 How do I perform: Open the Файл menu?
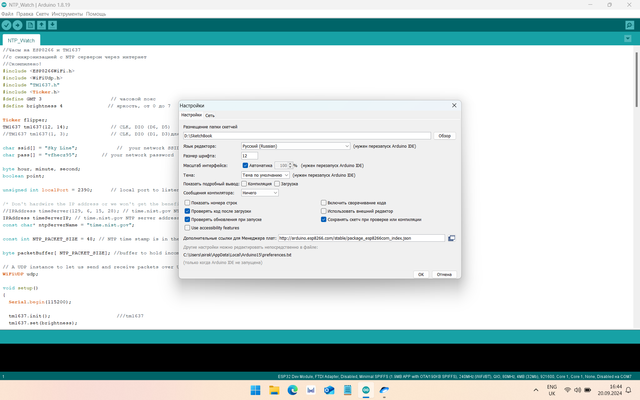(7, 14)
